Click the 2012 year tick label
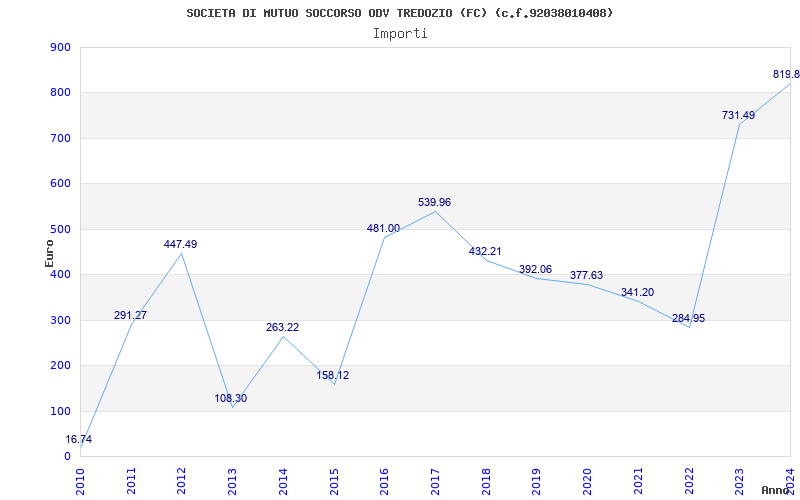The image size is (800, 500). 182,481
